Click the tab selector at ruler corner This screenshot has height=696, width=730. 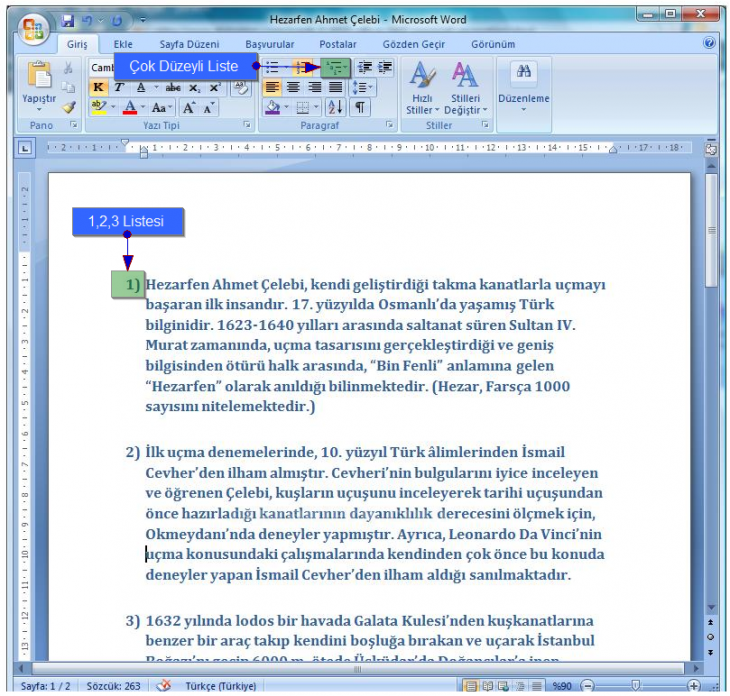coord(25,149)
